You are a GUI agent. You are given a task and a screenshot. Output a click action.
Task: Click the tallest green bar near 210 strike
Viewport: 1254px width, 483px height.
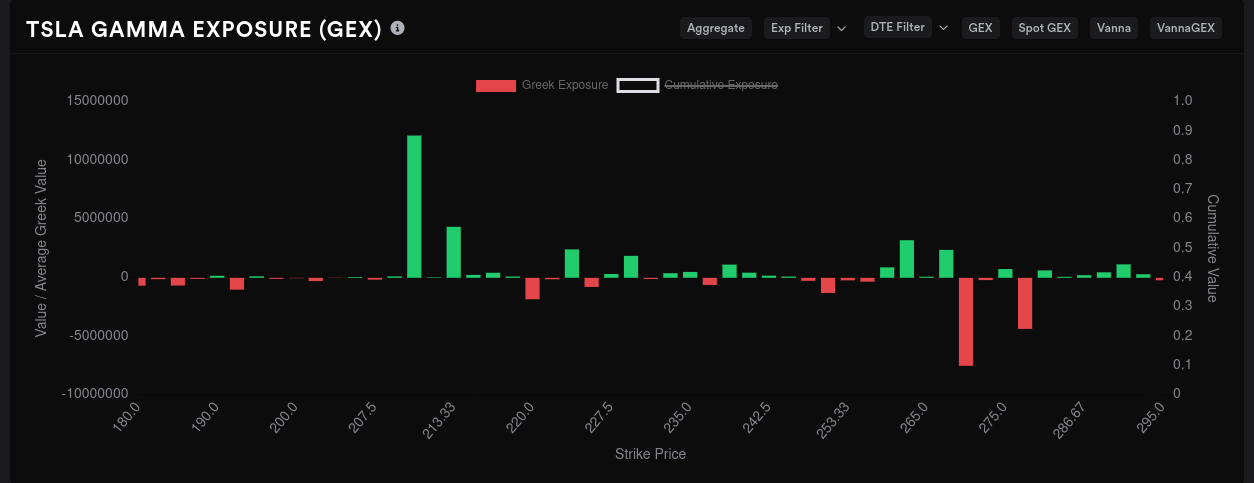coord(414,206)
